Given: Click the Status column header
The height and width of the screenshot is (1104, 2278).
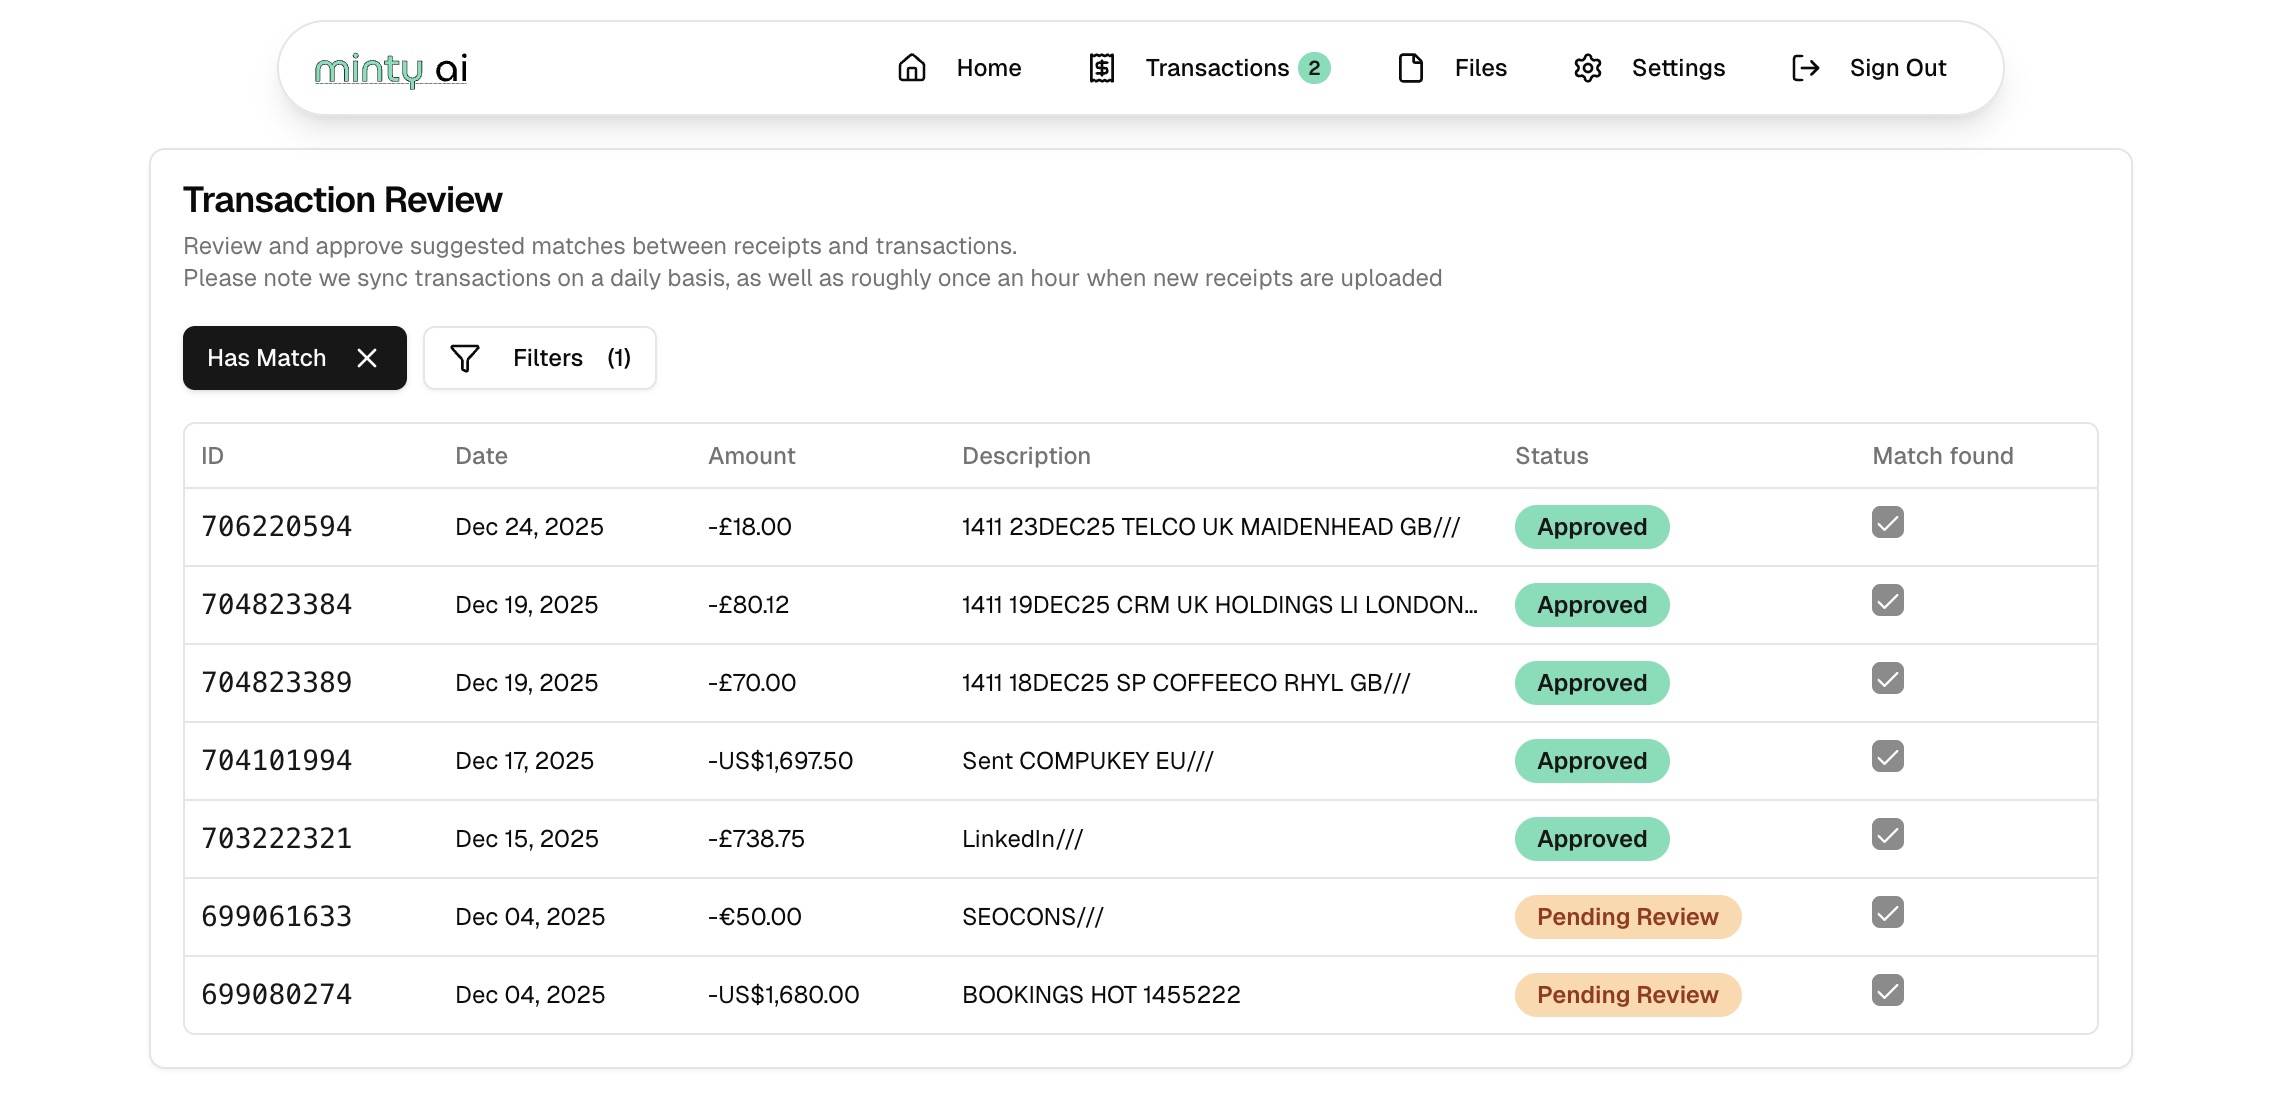Looking at the screenshot, I should click(1550, 455).
